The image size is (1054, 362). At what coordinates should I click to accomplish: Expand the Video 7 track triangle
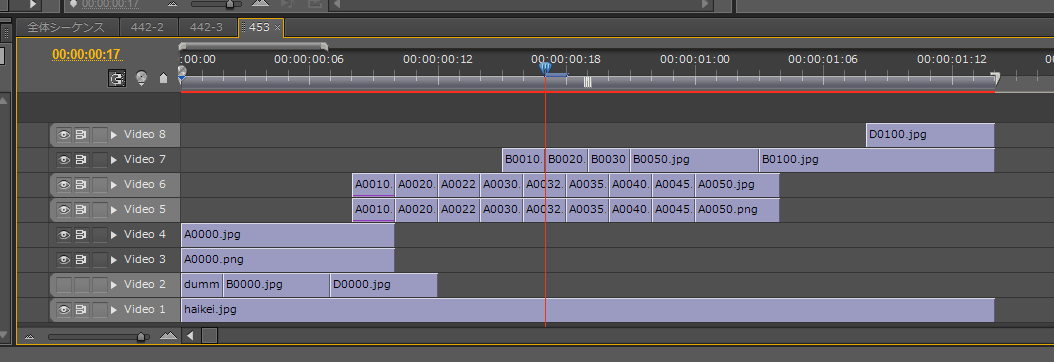pyautogui.click(x=114, y=160)
